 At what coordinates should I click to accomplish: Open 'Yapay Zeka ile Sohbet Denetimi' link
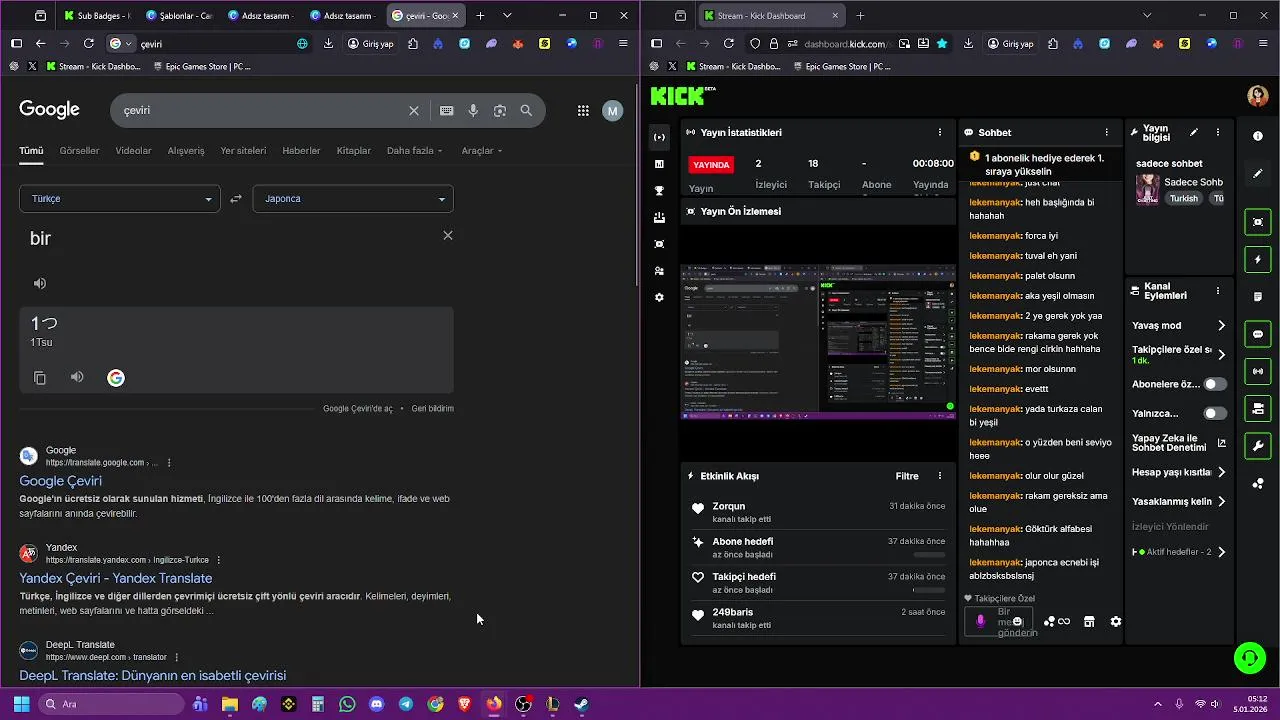pyautogui.click(x=1179, y=442)
